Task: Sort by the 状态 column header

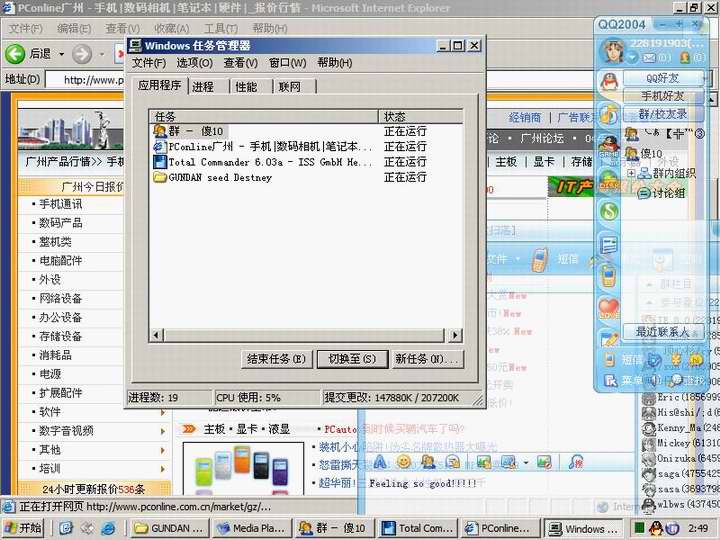Action: 420,117
